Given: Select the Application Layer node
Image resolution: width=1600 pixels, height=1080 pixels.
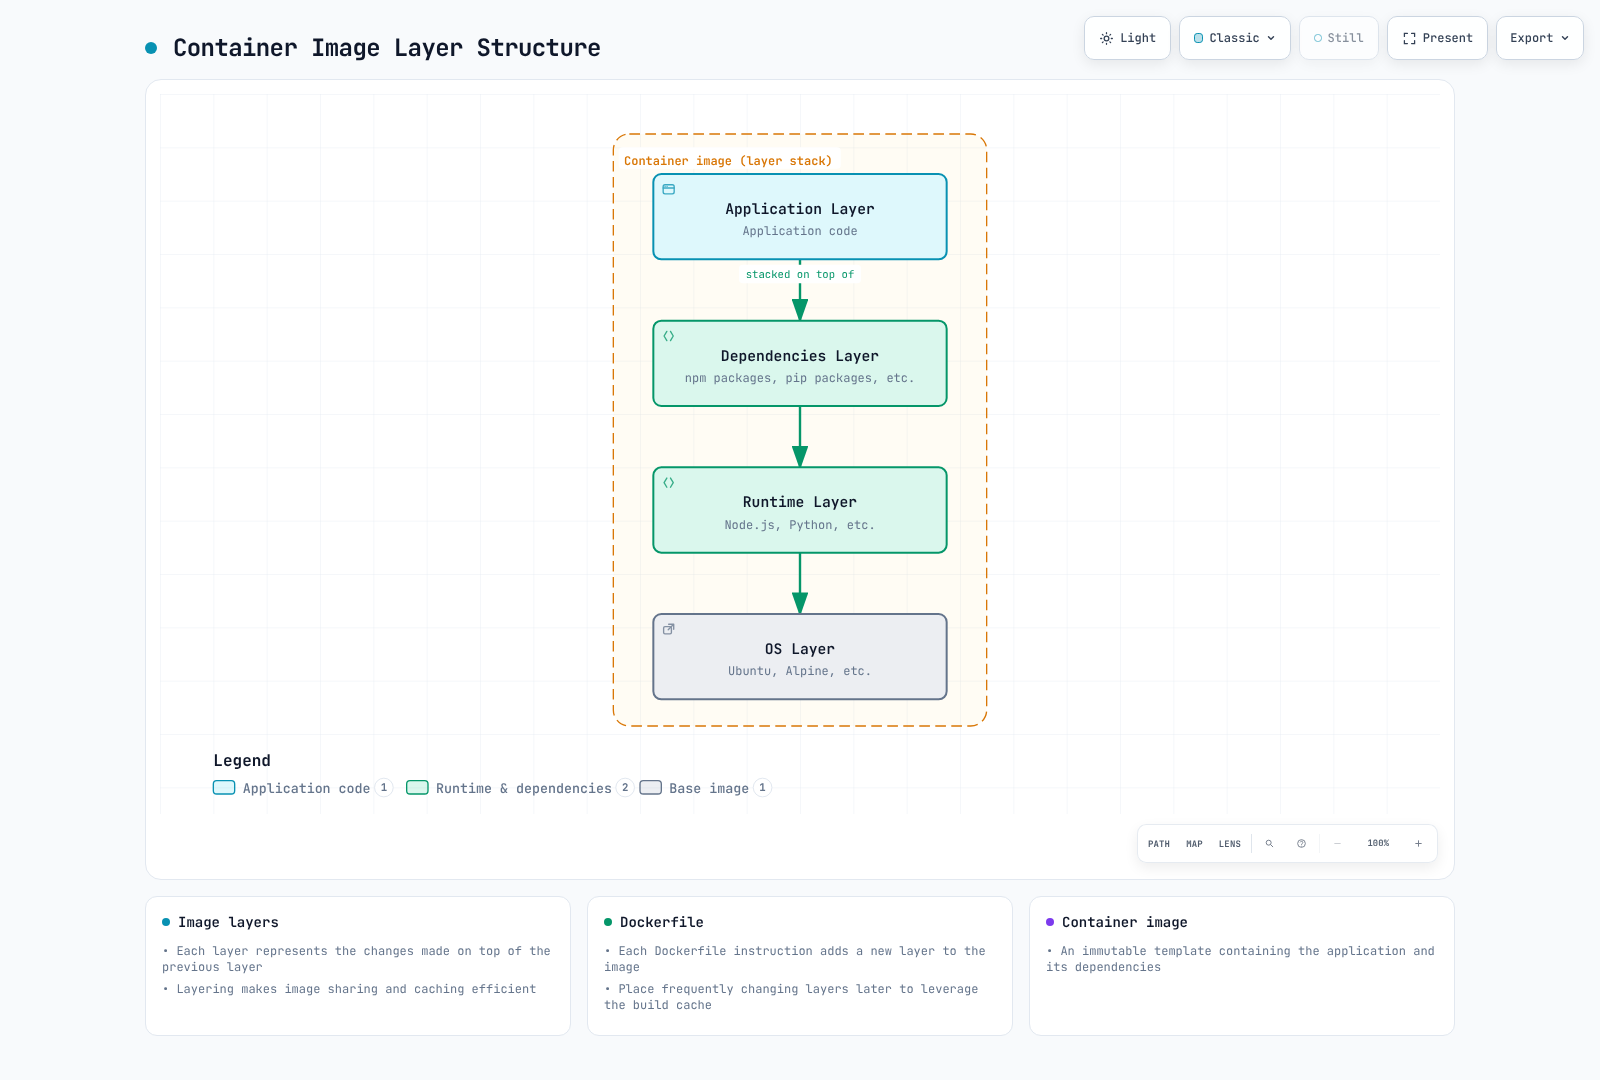Looking at the screenshot, I should [800, 217].
